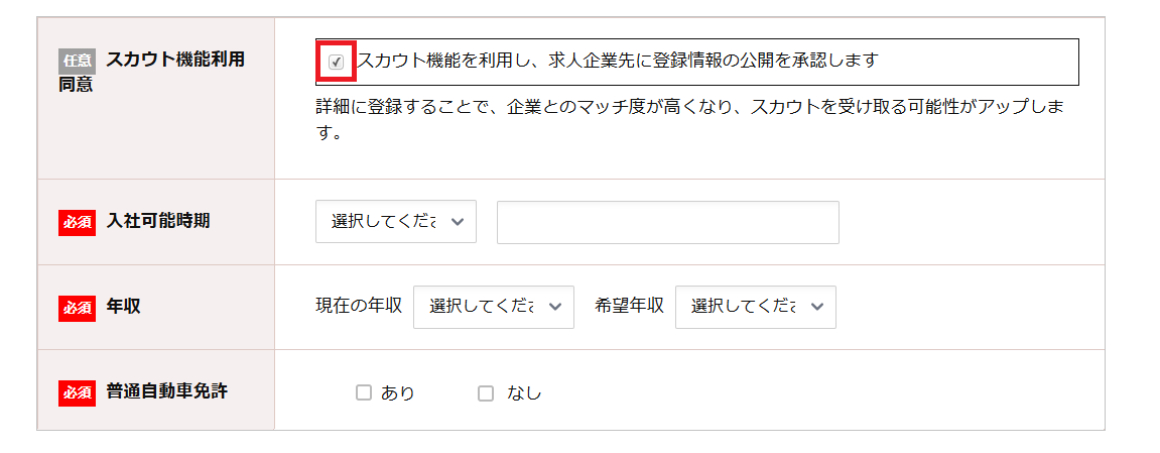Click the red 必須 badge beside 普通自動車免許
Viewport: 1160px width, 453px height.
(77, 392)
